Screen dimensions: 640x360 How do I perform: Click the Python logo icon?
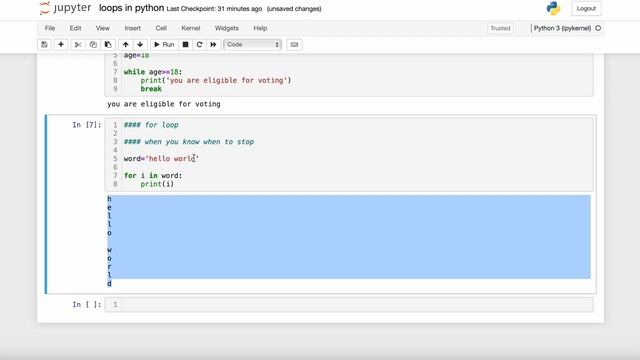[553, 9]
